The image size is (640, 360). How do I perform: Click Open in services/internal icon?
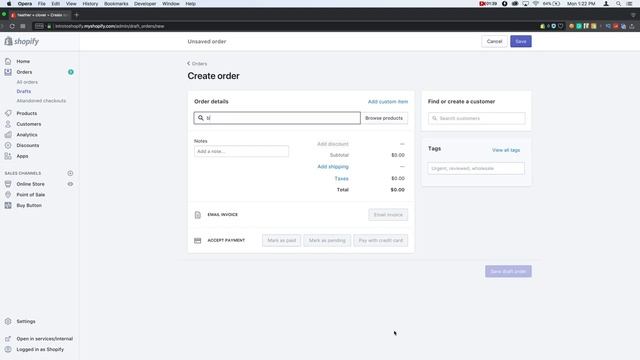point(8,339)
